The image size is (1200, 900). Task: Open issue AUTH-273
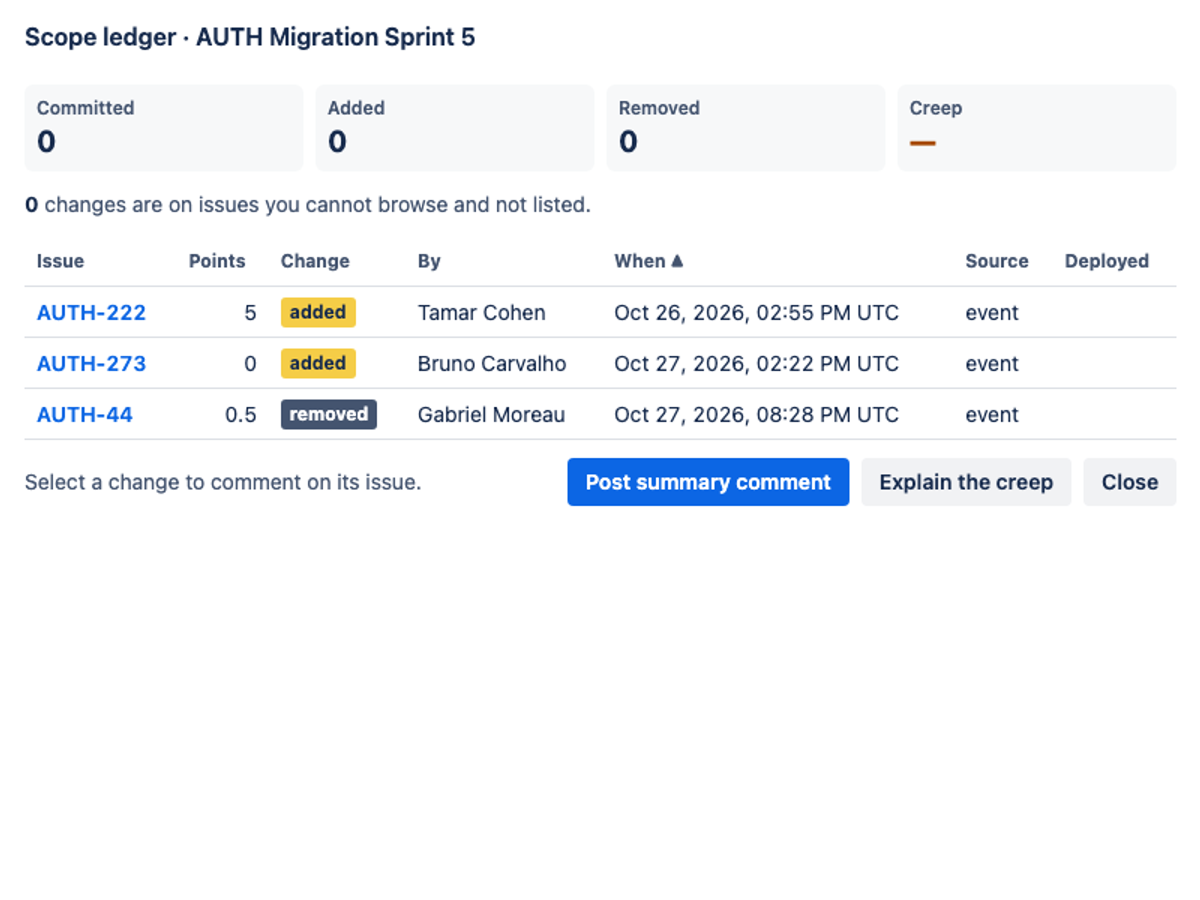point(91,363)
